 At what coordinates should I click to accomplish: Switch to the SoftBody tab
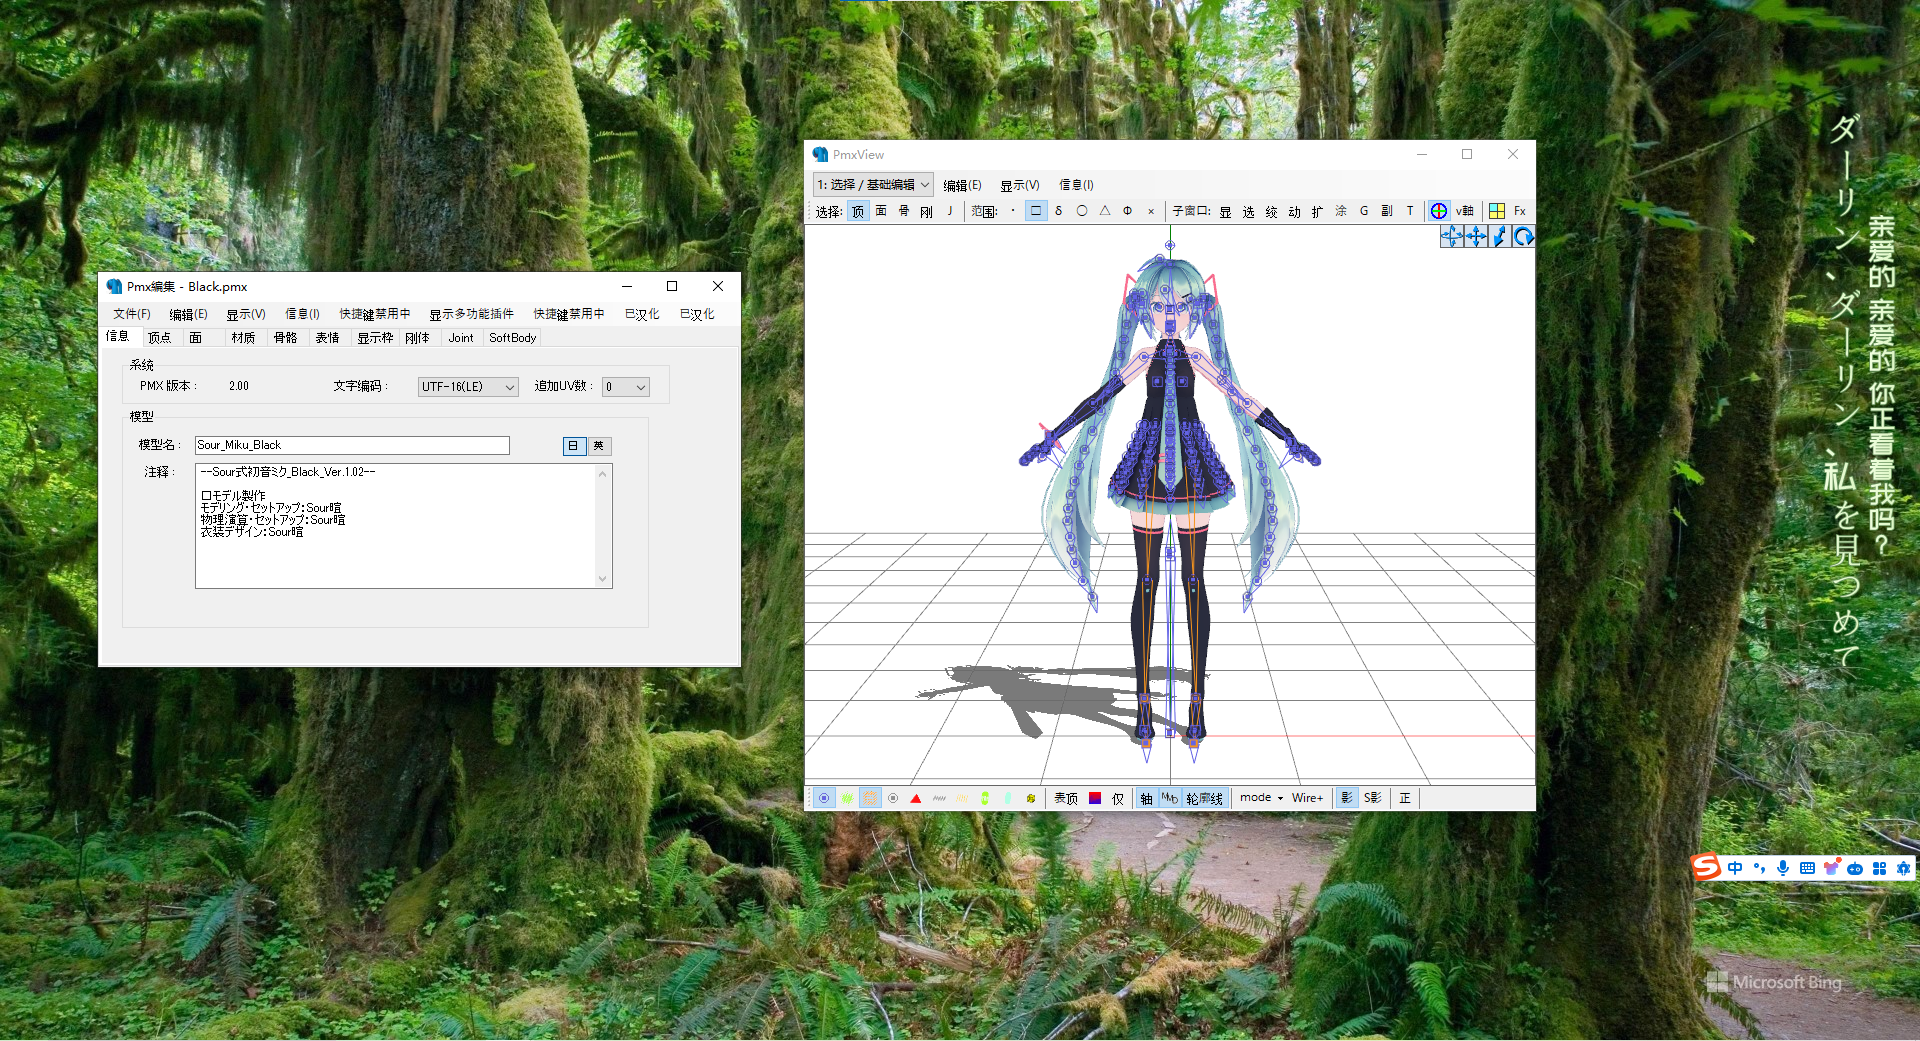pos(513,338)
